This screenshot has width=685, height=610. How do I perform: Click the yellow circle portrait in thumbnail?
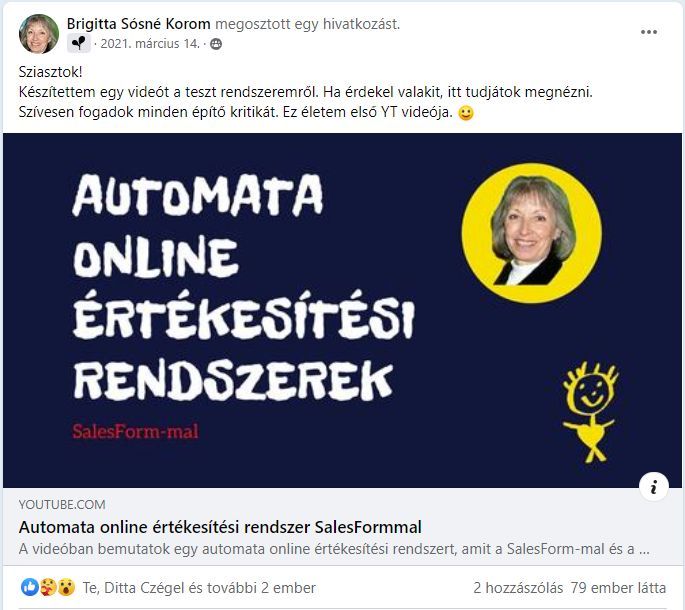532,233
